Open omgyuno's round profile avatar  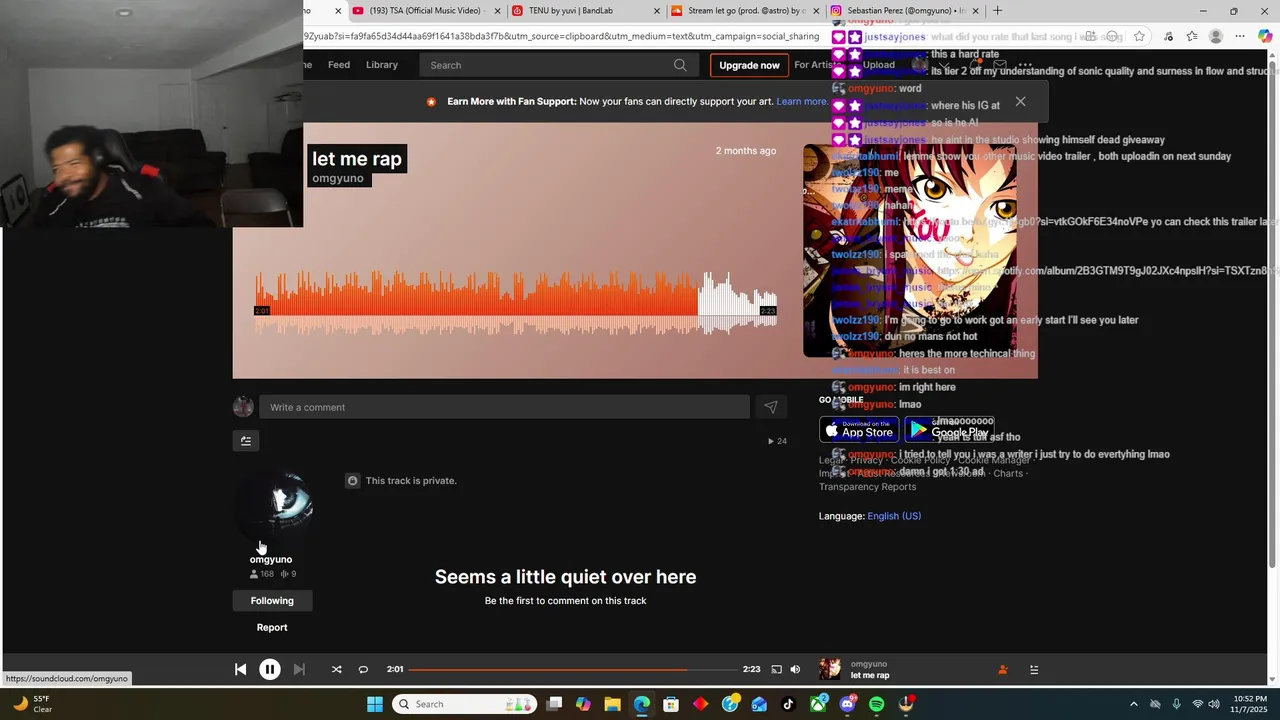[x=272, y=507]
